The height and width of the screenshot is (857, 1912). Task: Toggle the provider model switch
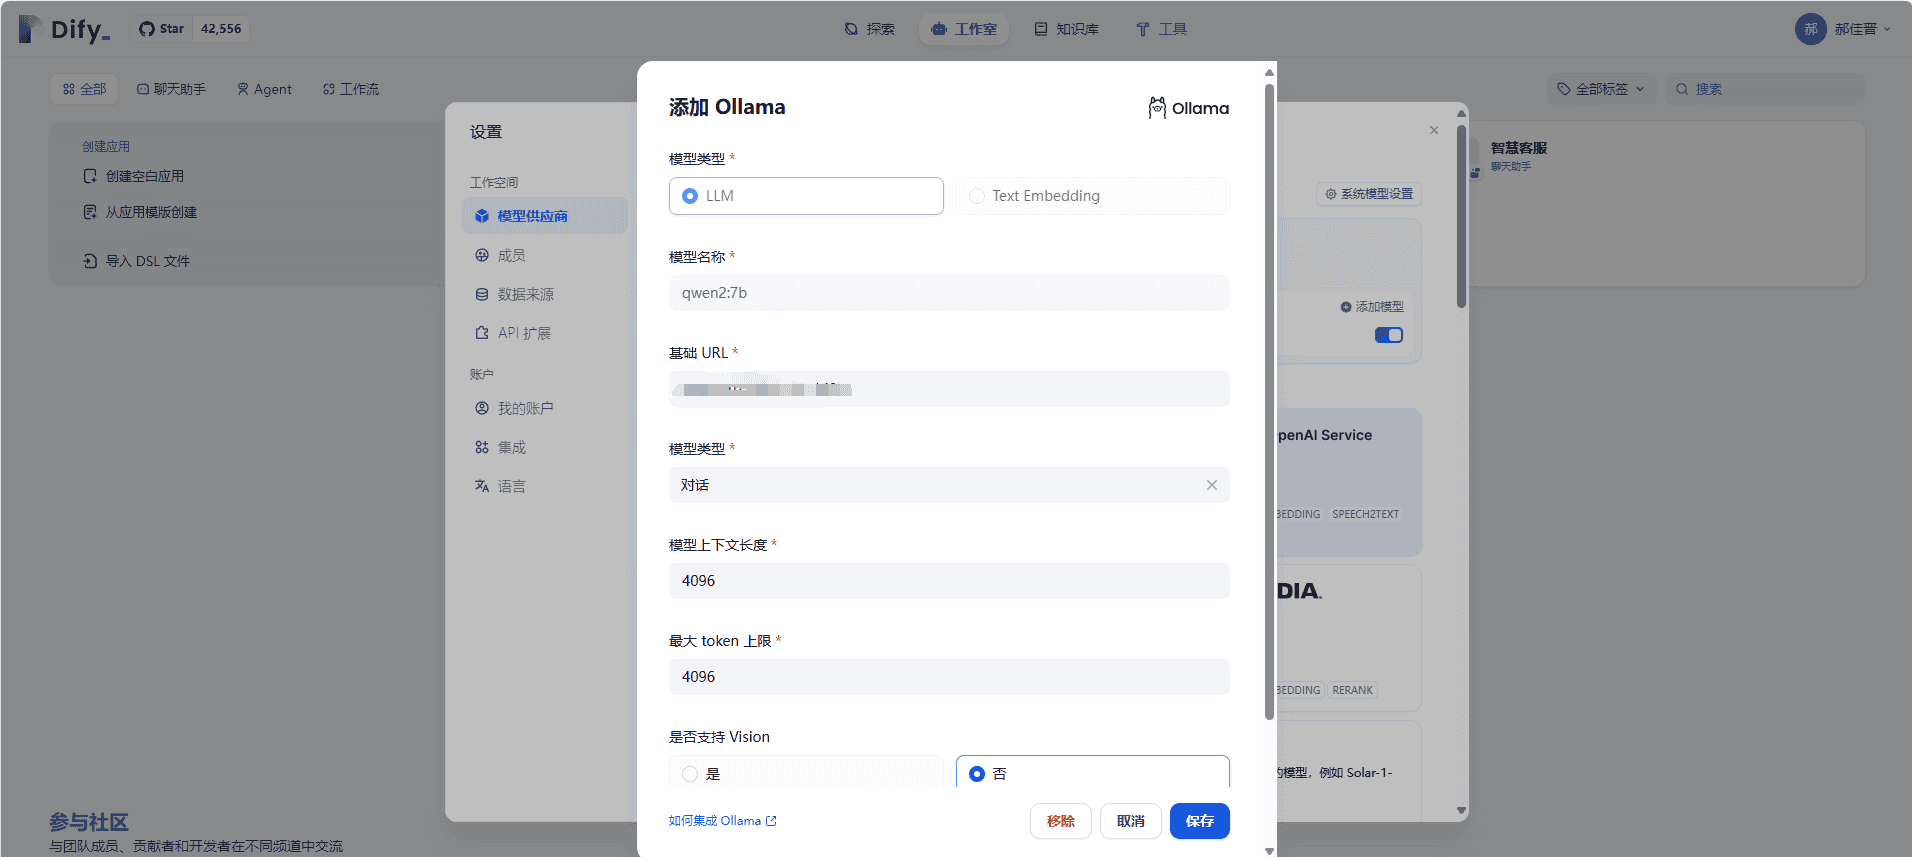[x=1389, y=335]
